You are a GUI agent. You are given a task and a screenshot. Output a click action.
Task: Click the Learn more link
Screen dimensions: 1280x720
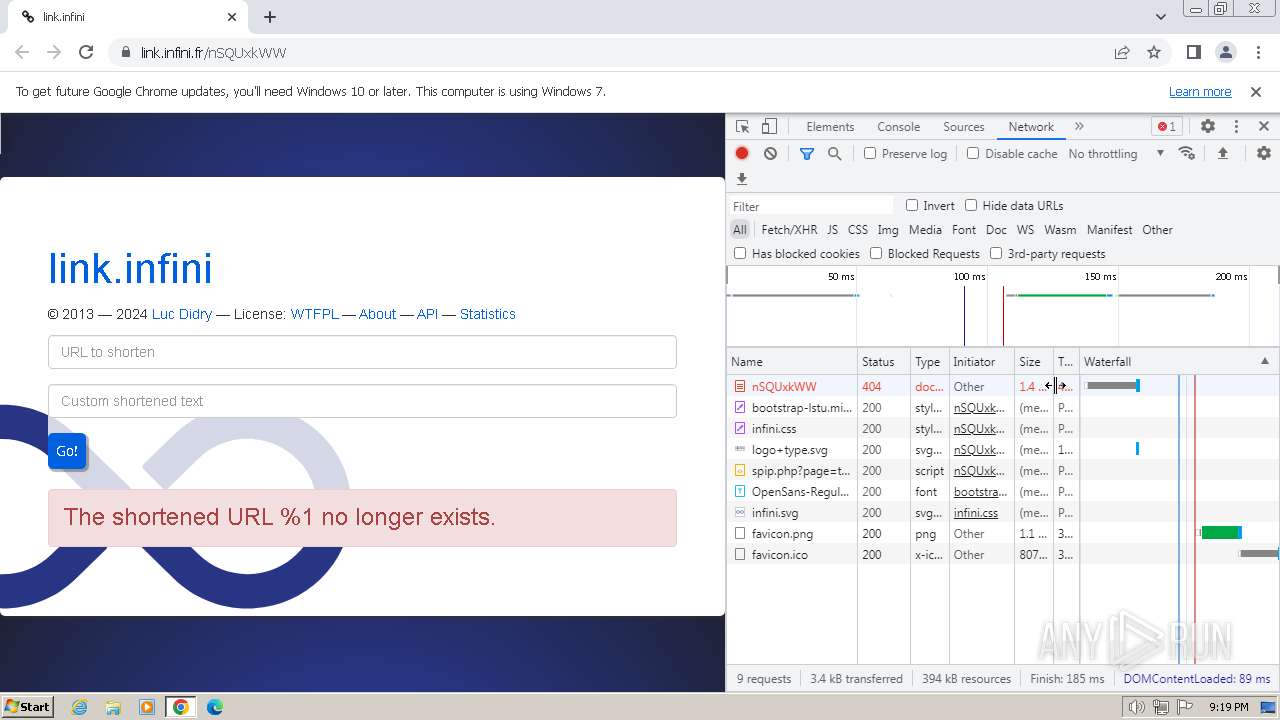(1200, 91)
